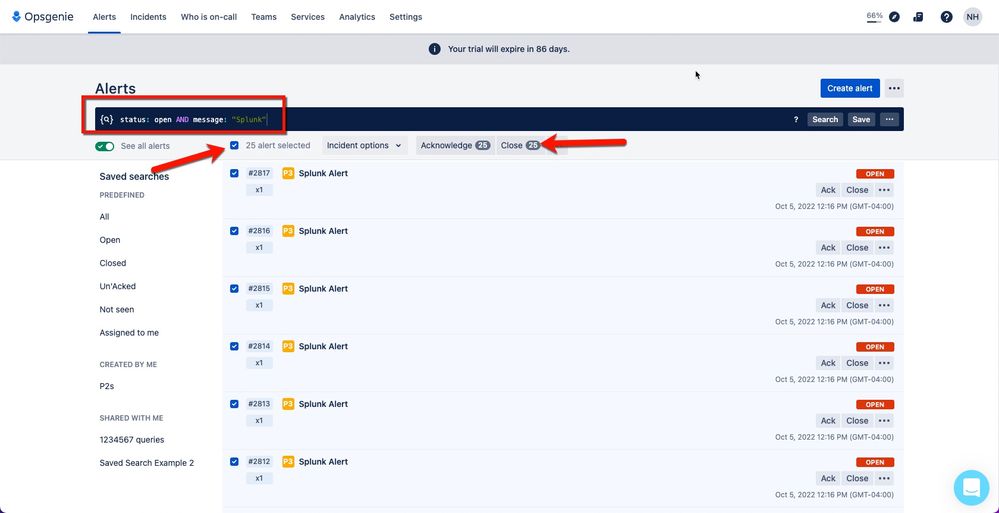The height and width of the screenshot is (513, 999).
Task: Switch to the Teams tab
Action: click(264, 17)
